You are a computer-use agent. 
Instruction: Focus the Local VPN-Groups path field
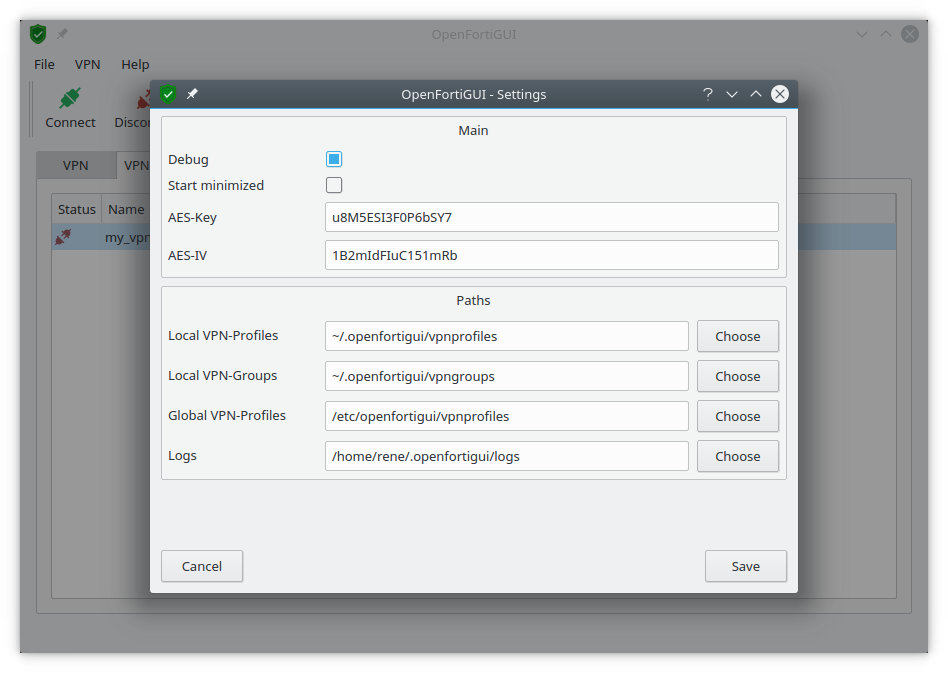[507, 376]
